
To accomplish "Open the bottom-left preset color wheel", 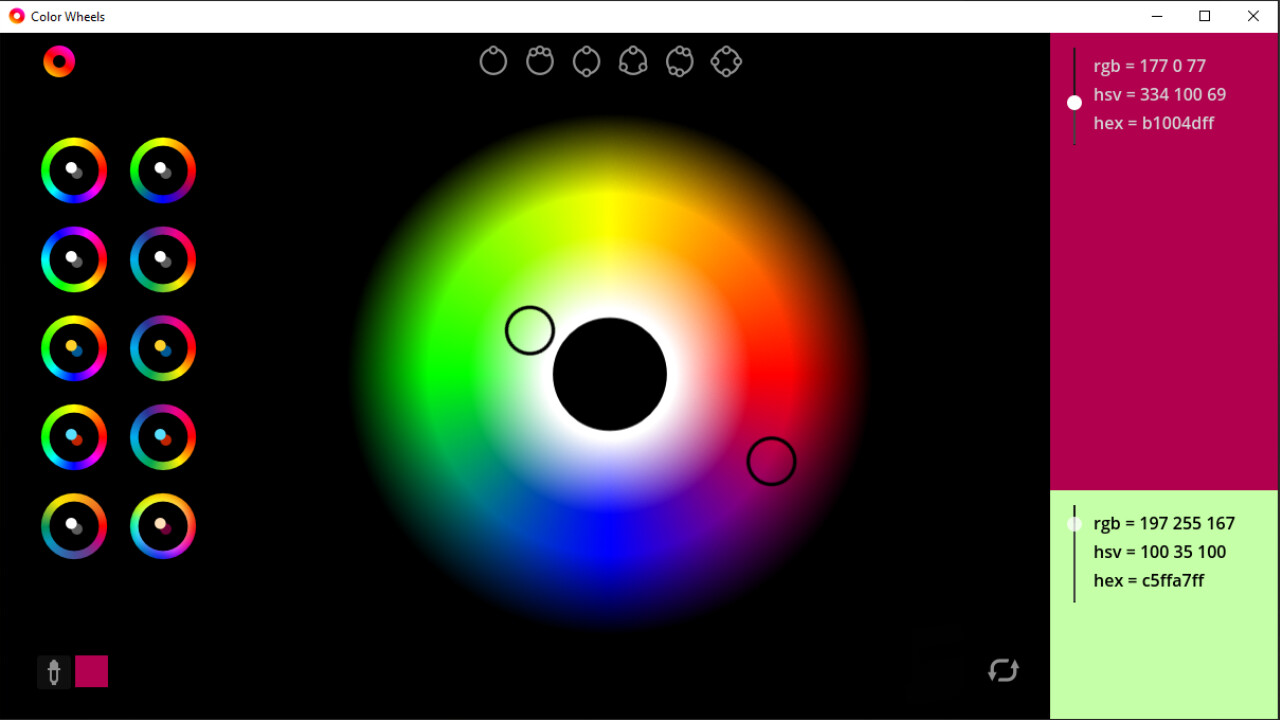I will click(x=74, y=526).
